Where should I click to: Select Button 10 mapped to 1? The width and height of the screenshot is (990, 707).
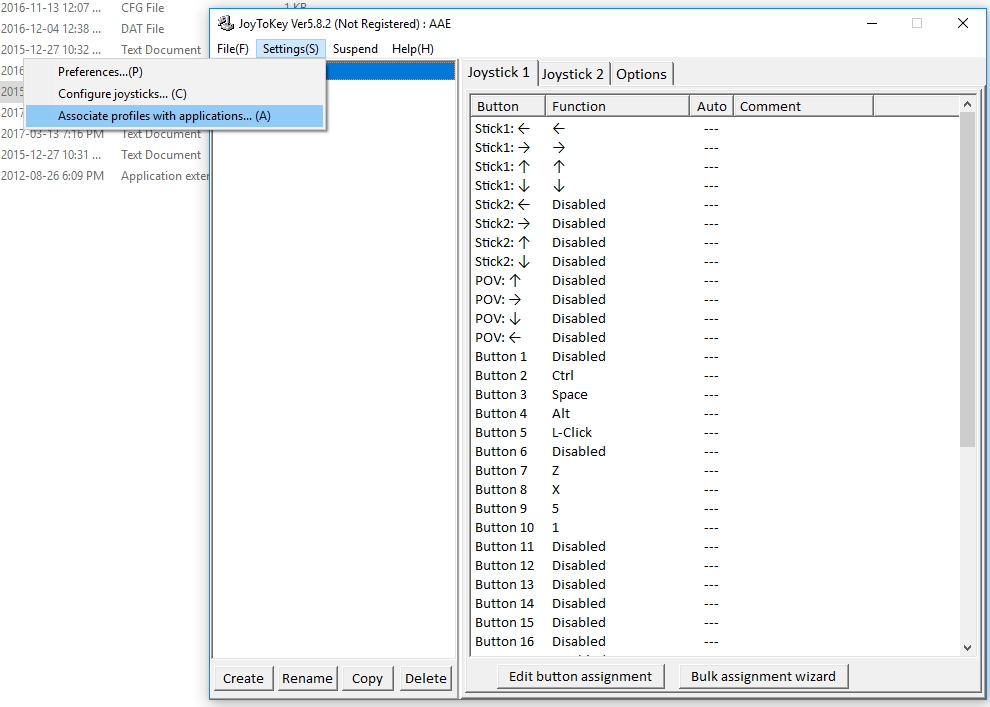tap(715, 527)
